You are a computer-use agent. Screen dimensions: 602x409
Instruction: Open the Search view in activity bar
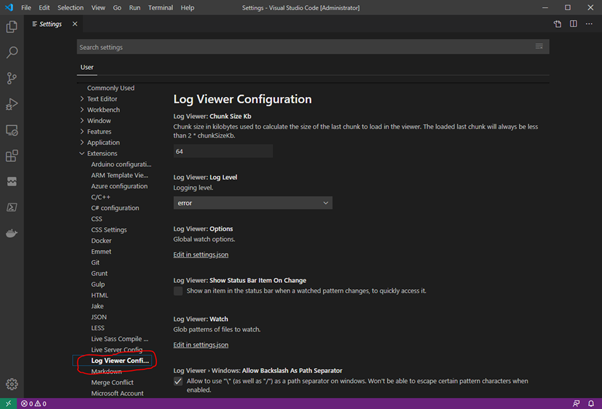pos(12,52)
